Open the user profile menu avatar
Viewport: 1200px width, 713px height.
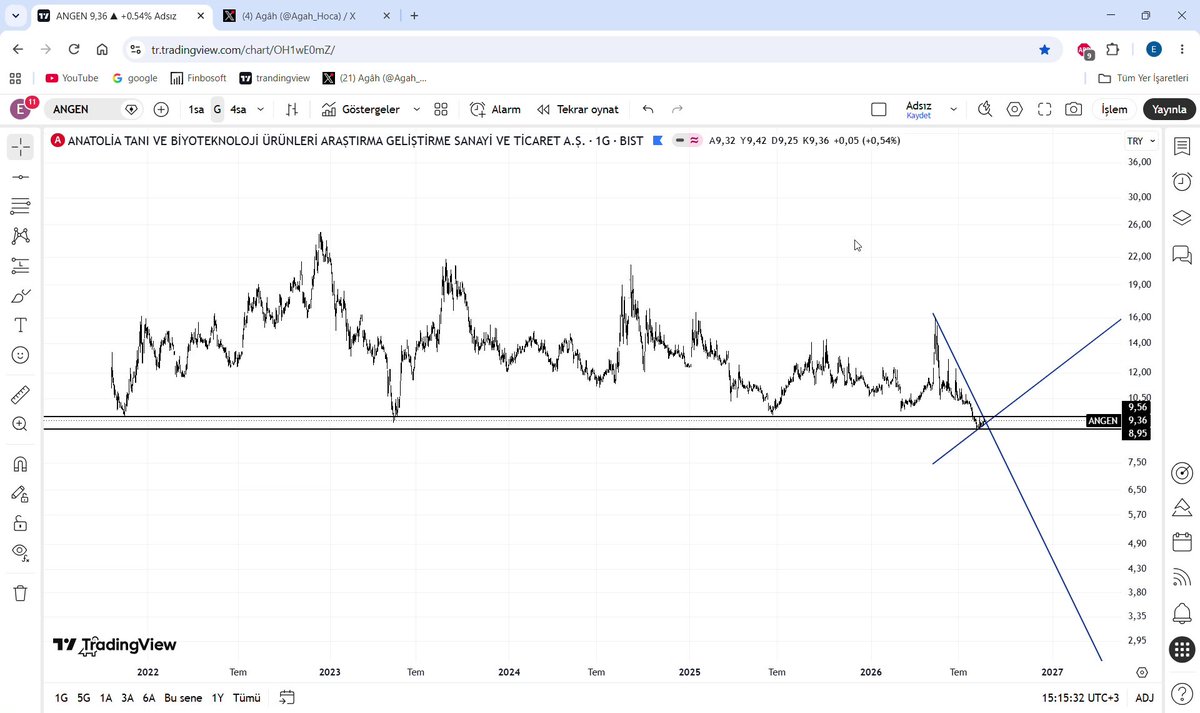(x=21, y=108)
